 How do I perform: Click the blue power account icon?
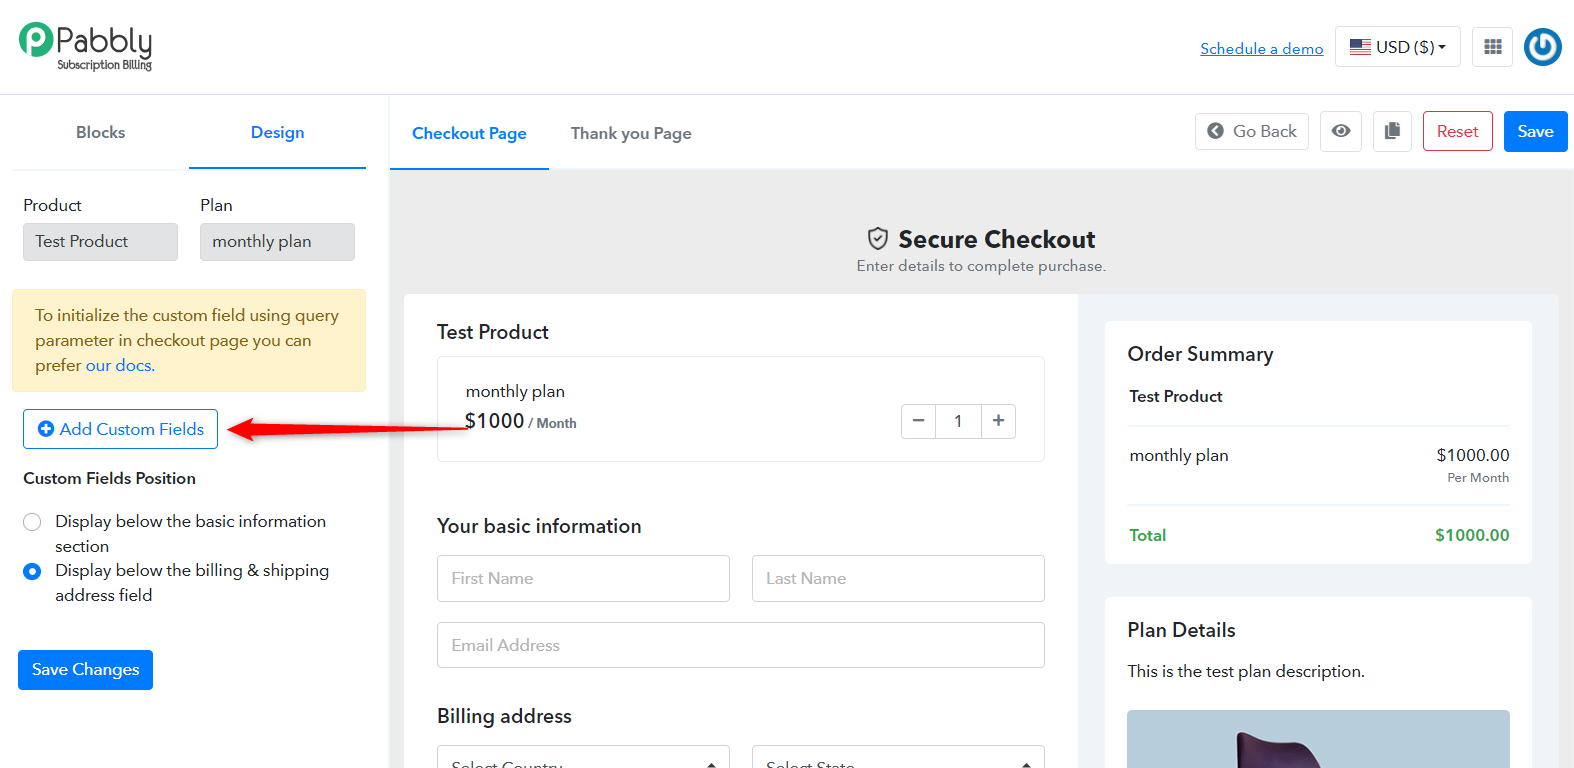[1543, 47]
